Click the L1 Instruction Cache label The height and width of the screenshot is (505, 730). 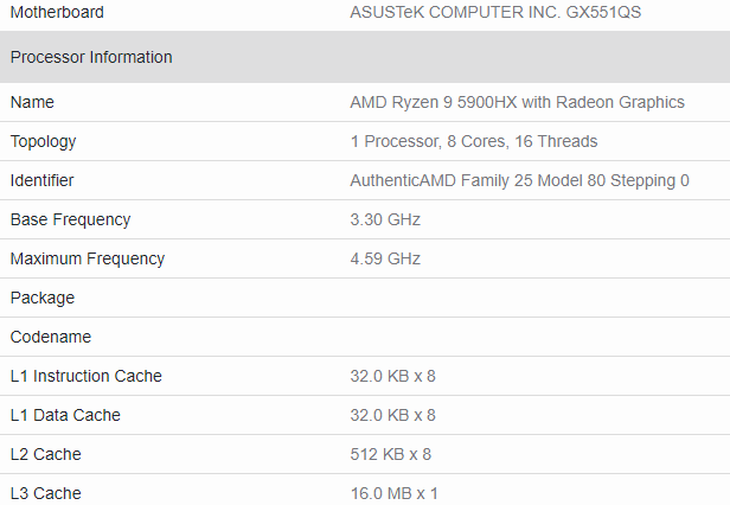86,376
